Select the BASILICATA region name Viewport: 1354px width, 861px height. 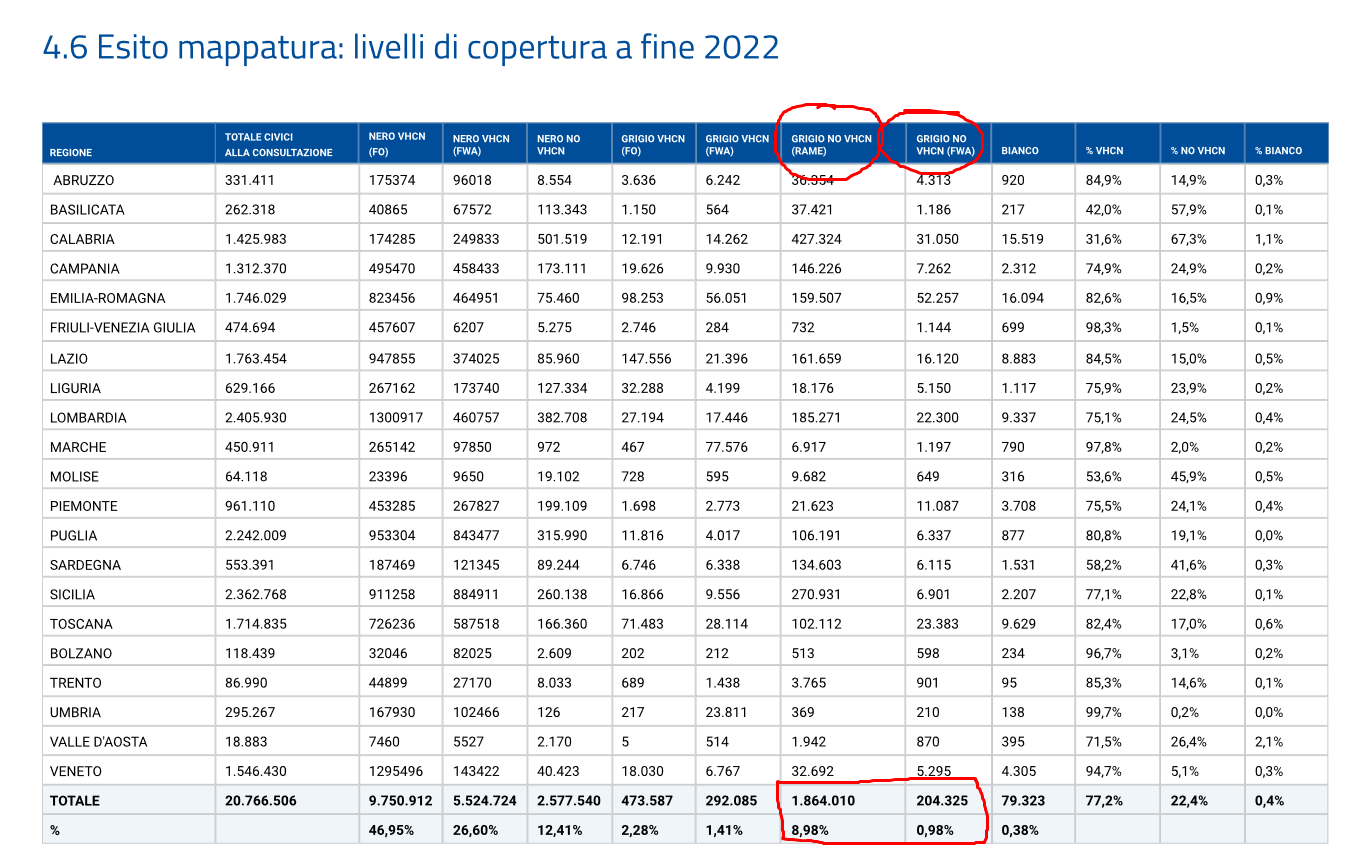point(87,210)
